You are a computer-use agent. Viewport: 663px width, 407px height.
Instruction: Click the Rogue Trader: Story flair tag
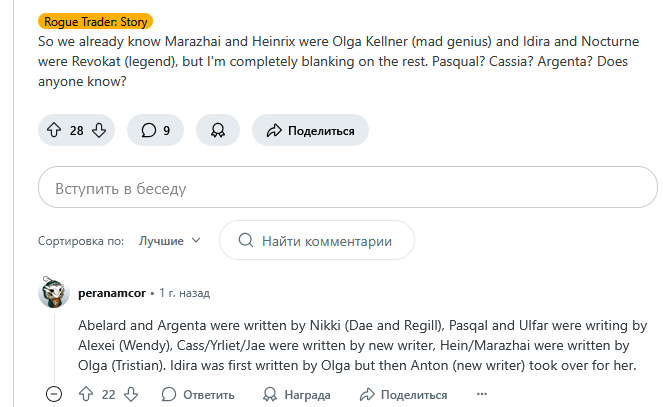coord(95,20)
